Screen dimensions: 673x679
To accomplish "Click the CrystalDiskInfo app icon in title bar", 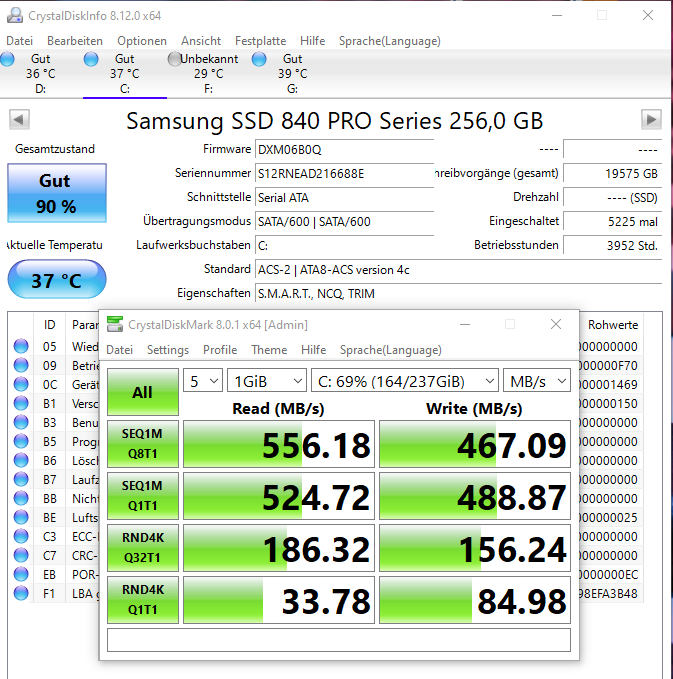I will tap(15, 15).
